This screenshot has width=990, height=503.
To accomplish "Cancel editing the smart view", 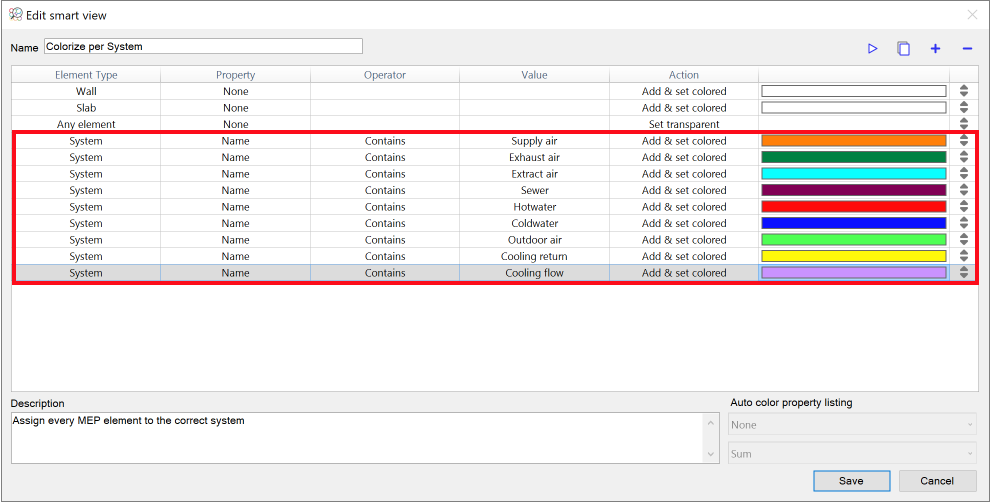I will click(937, 481).
